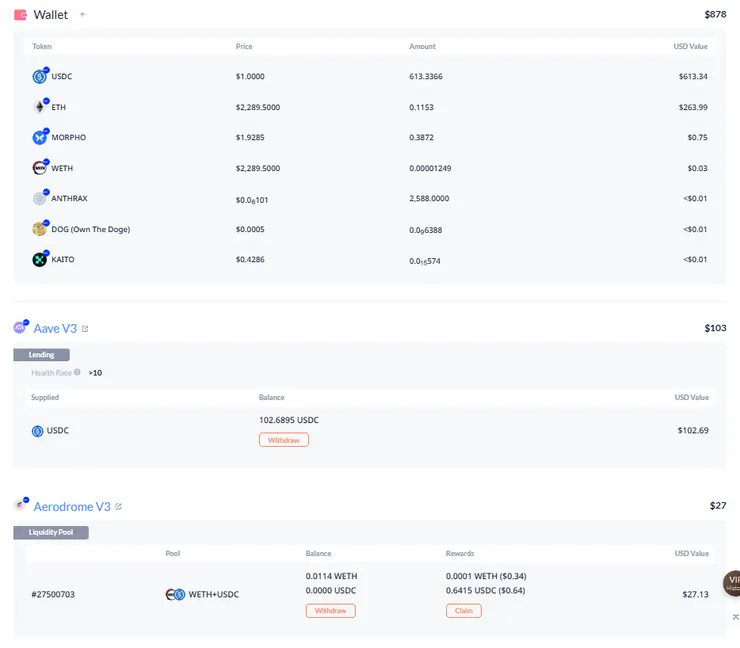
Task: Click the WETH token icon in Wallet
Action: (x=40, y=168)
